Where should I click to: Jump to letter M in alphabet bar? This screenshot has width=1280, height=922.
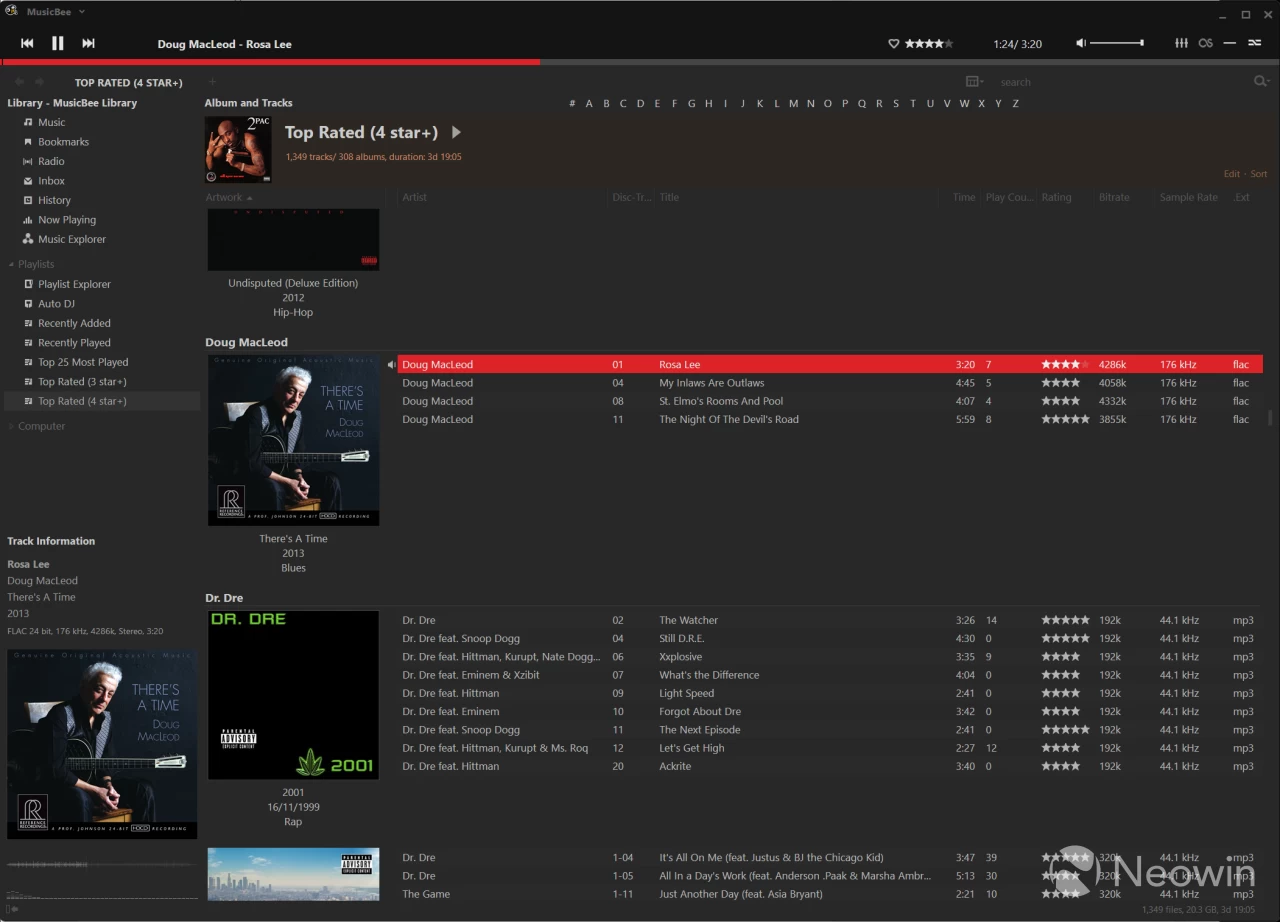(x=793, y=103)
